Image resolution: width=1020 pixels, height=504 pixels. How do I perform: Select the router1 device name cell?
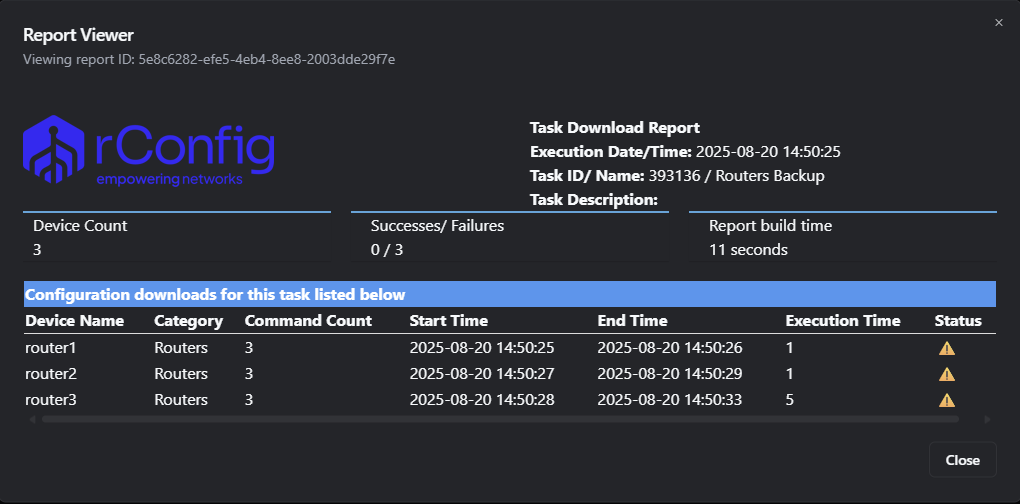point(50,348)
